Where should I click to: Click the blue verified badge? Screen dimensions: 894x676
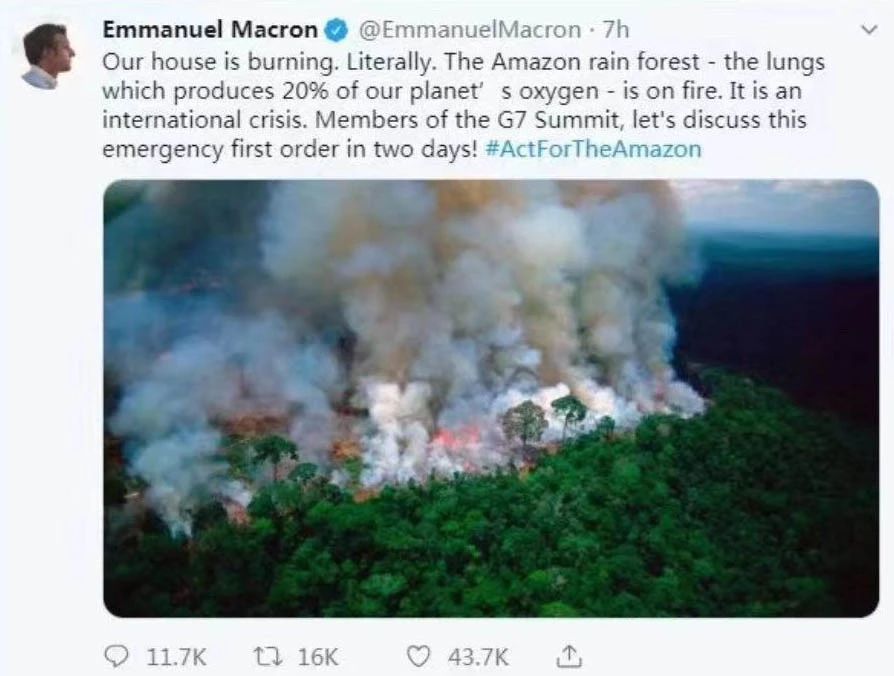pyautogui.click(x=337, y=31)
